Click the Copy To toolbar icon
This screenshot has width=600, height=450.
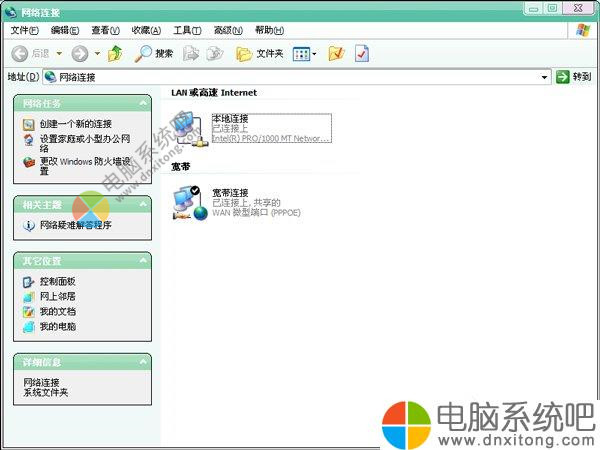coord(215,54)
